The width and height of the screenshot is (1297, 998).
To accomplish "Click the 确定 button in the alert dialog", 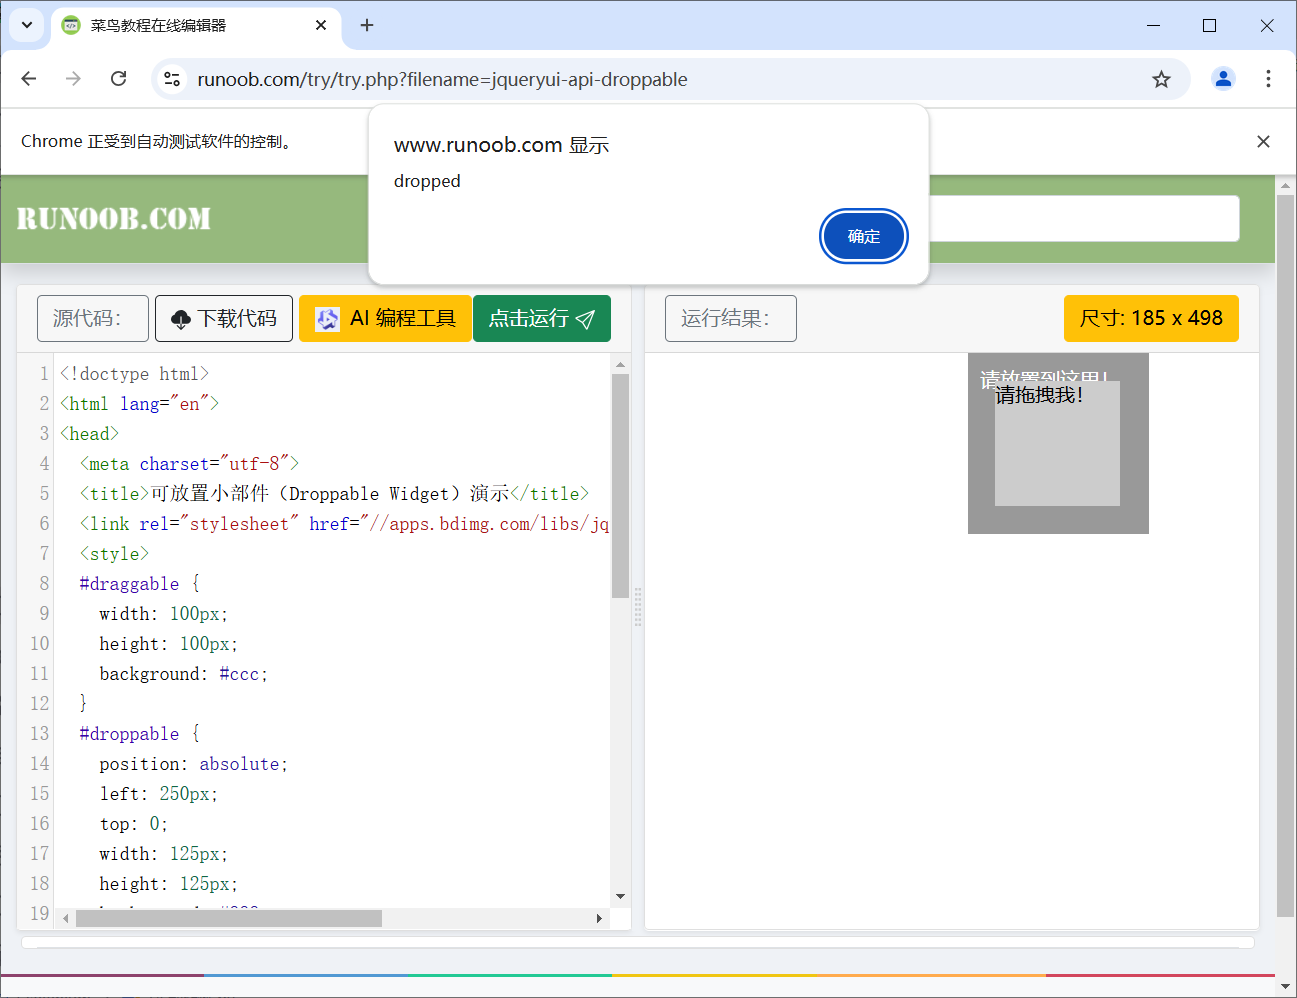I will 864,236.
